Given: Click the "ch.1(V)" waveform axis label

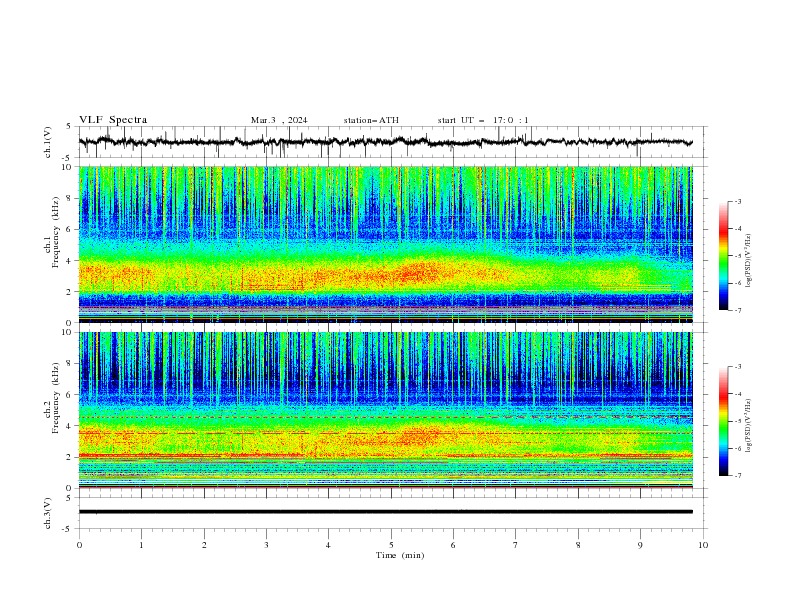Looking at the screenshot, I should [48, 142].
